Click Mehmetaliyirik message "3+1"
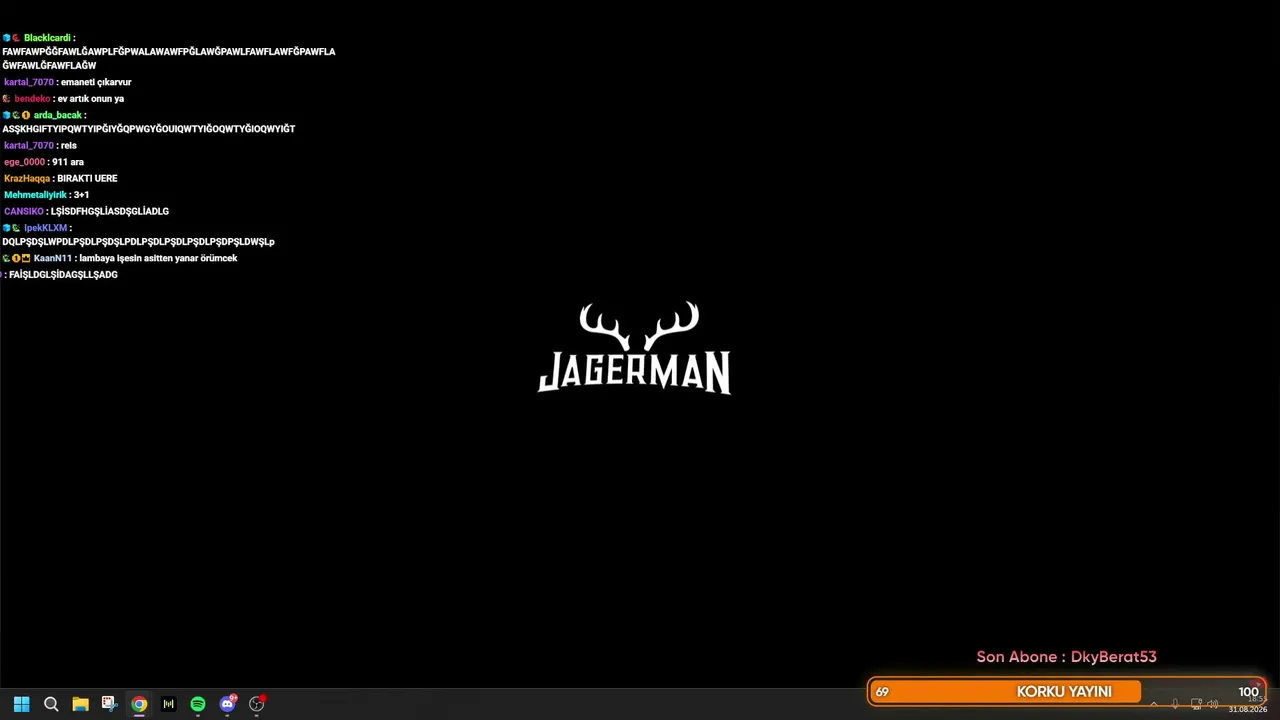Screen dimensions: 1280x720 pos(47,195)
